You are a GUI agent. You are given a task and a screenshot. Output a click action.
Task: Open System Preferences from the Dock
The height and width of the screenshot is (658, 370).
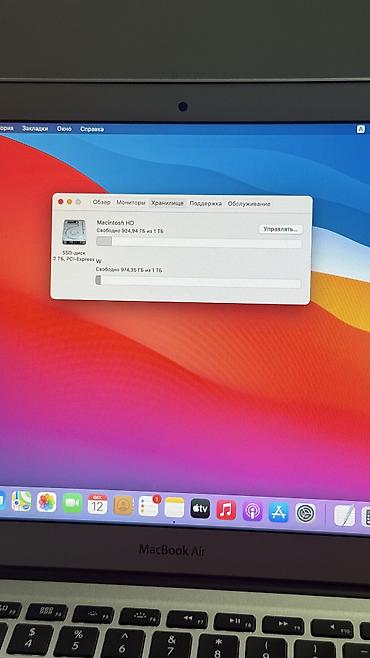point(305,513)
